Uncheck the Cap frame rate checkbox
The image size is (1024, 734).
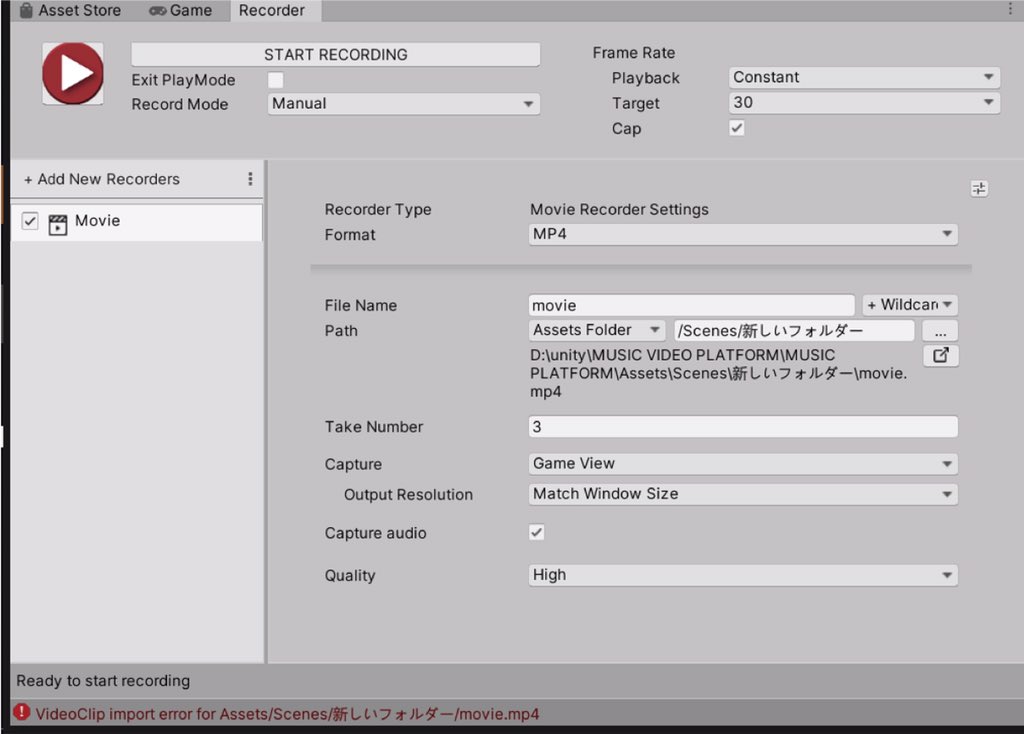(x=737, y=128)
